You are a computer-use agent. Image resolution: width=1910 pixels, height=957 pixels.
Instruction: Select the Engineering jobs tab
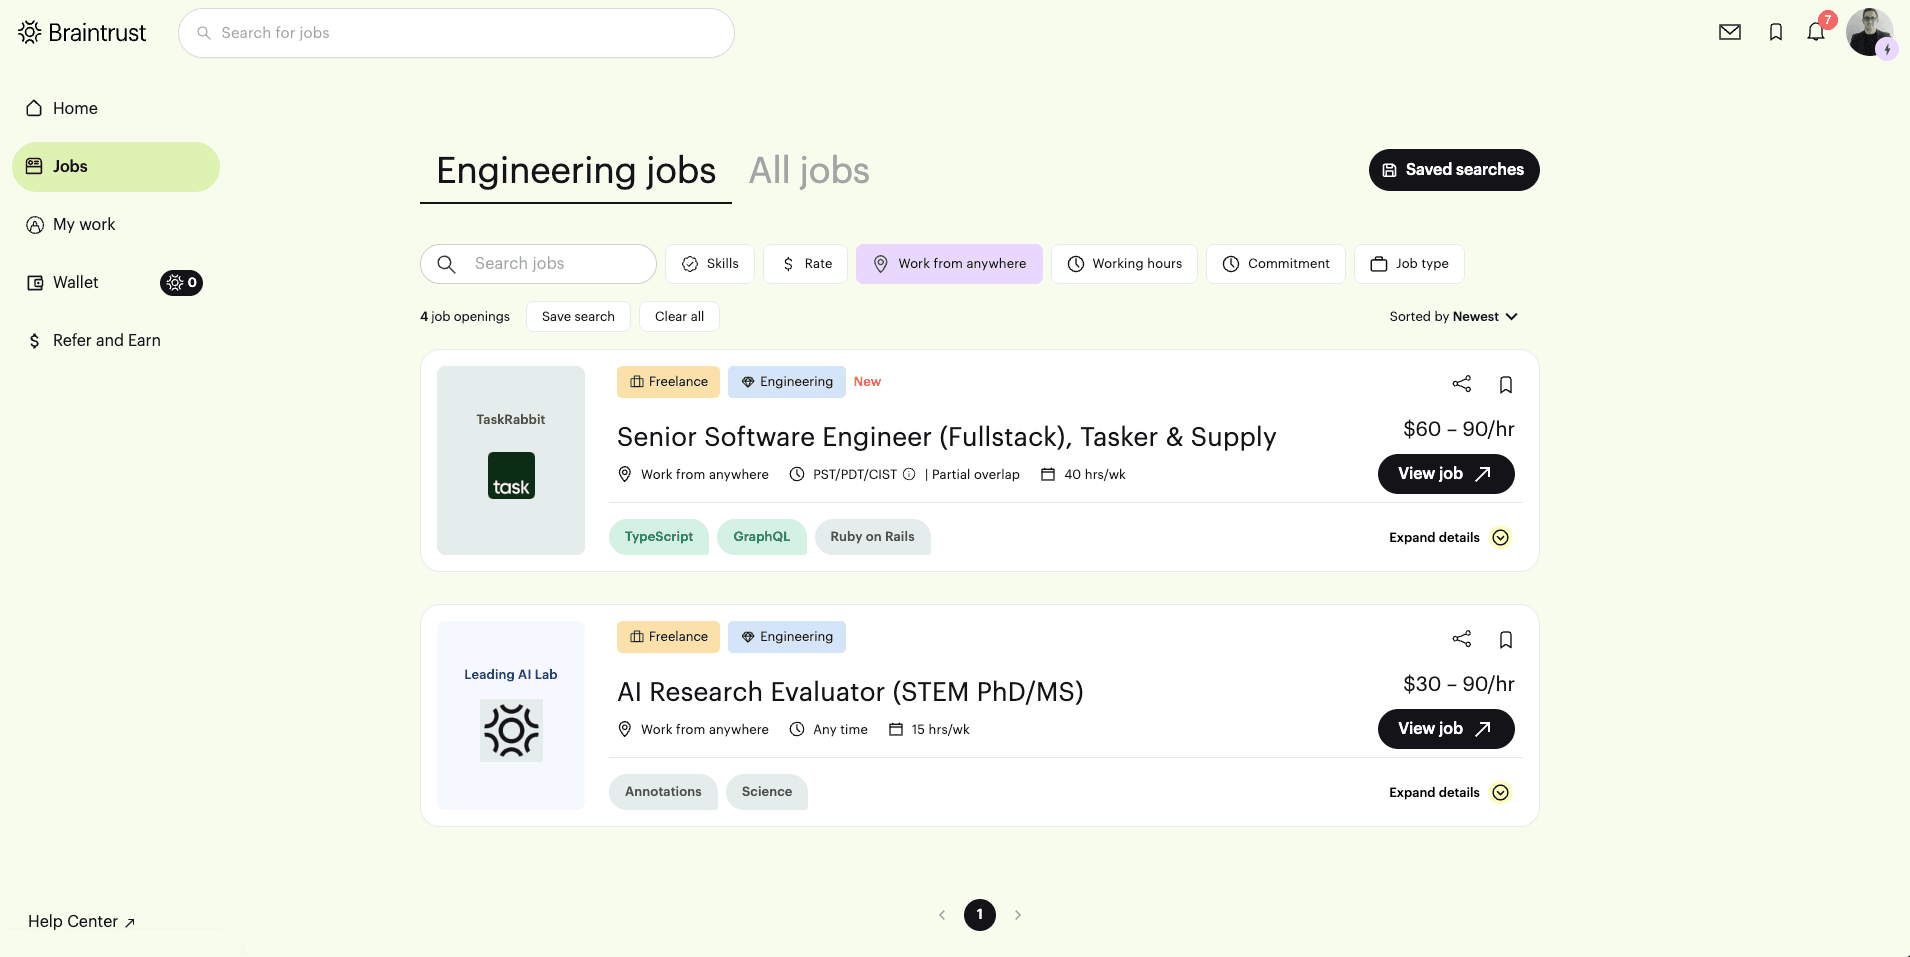tap(576, 171)
